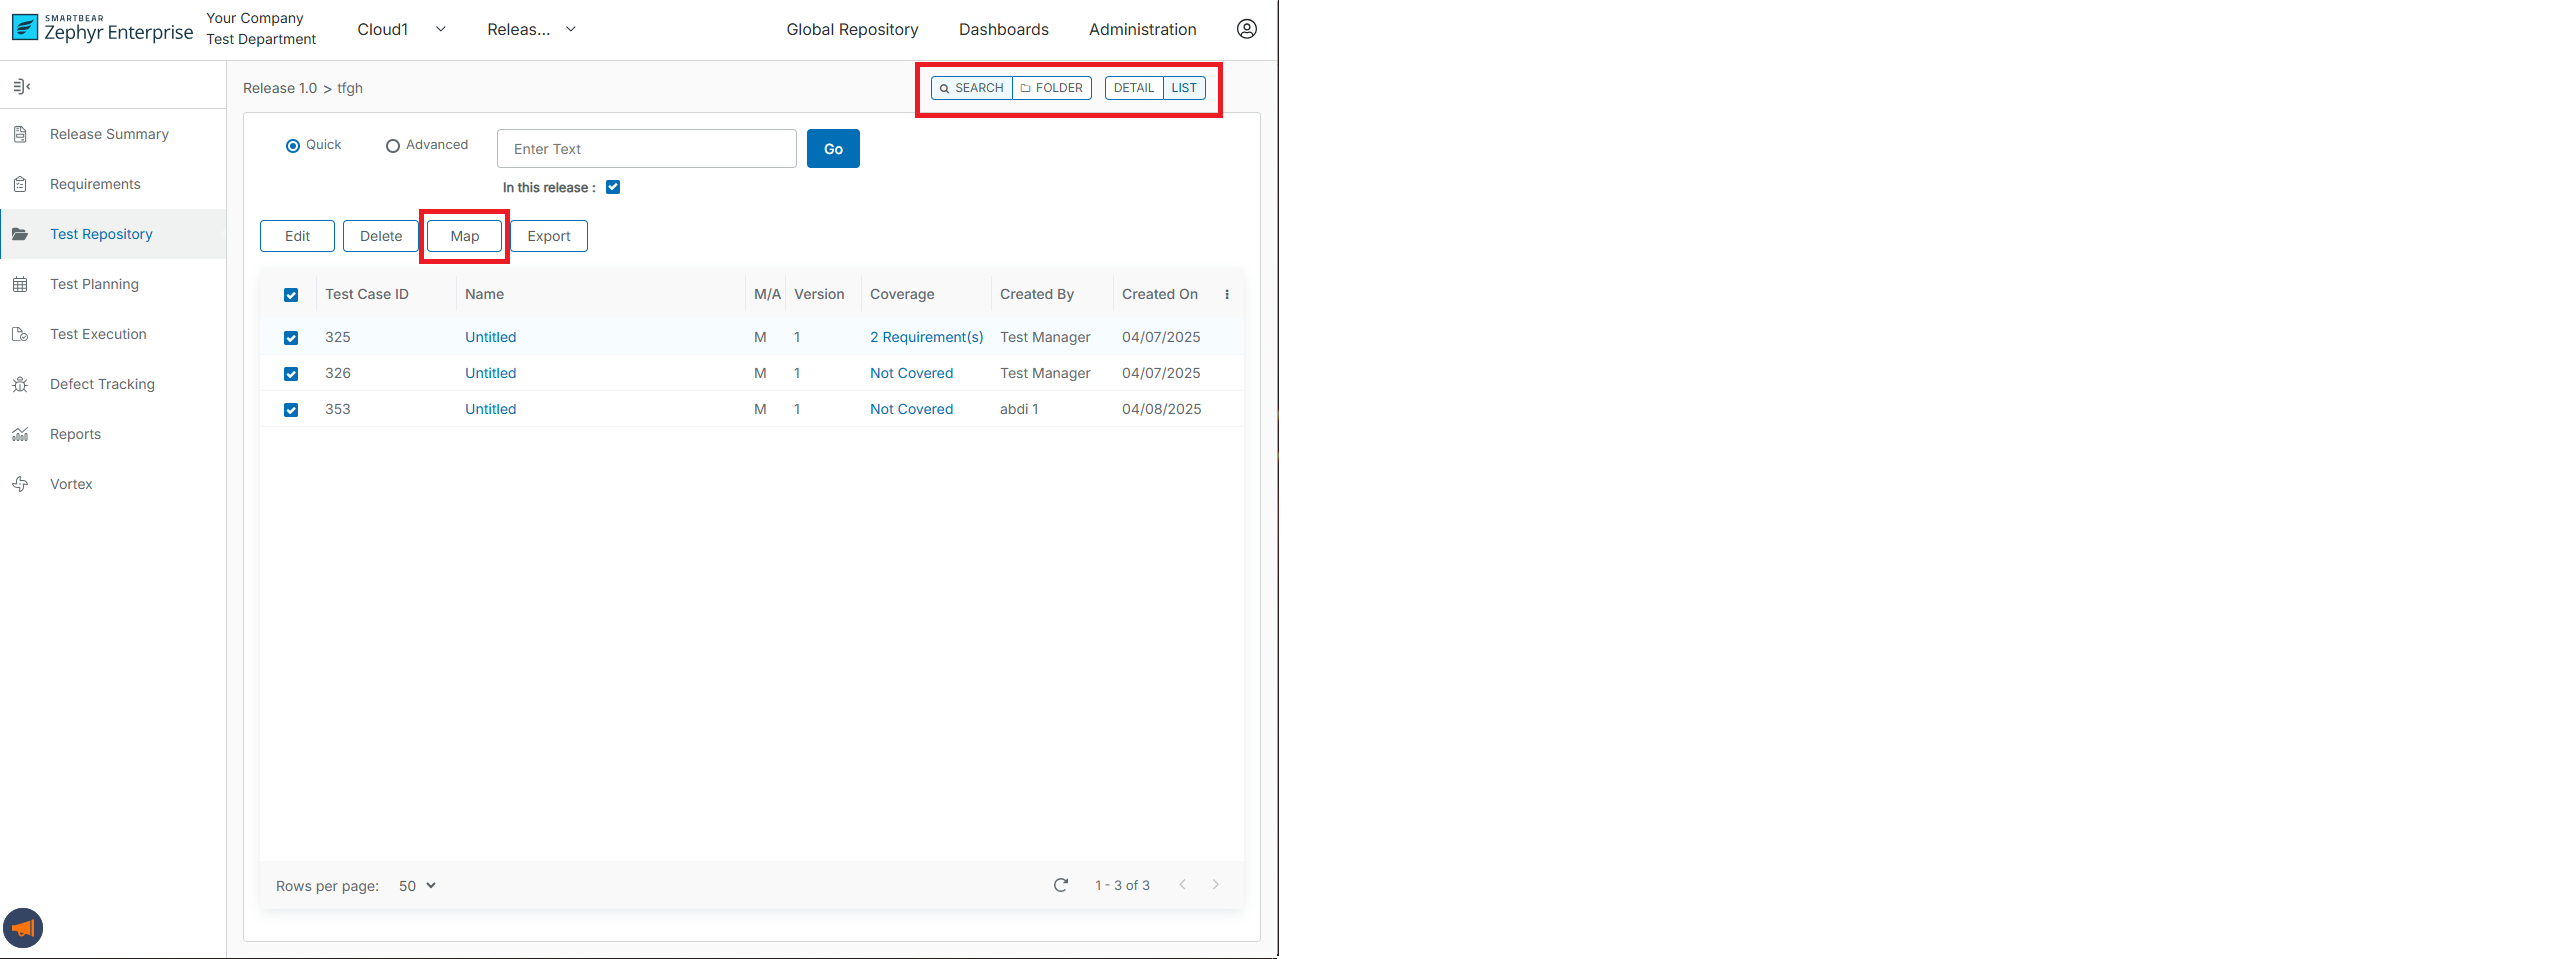Open the '2 Requirement(s)' coverage link
2560x959 pixels.
[x=926, y=338]
